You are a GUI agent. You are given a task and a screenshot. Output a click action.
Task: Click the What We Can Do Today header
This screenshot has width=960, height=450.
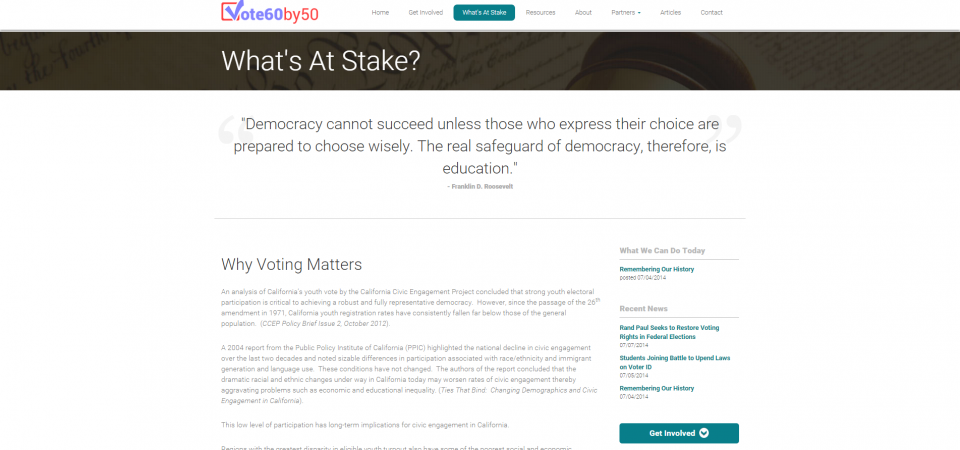pyautogui.click(x=662, y=250)
